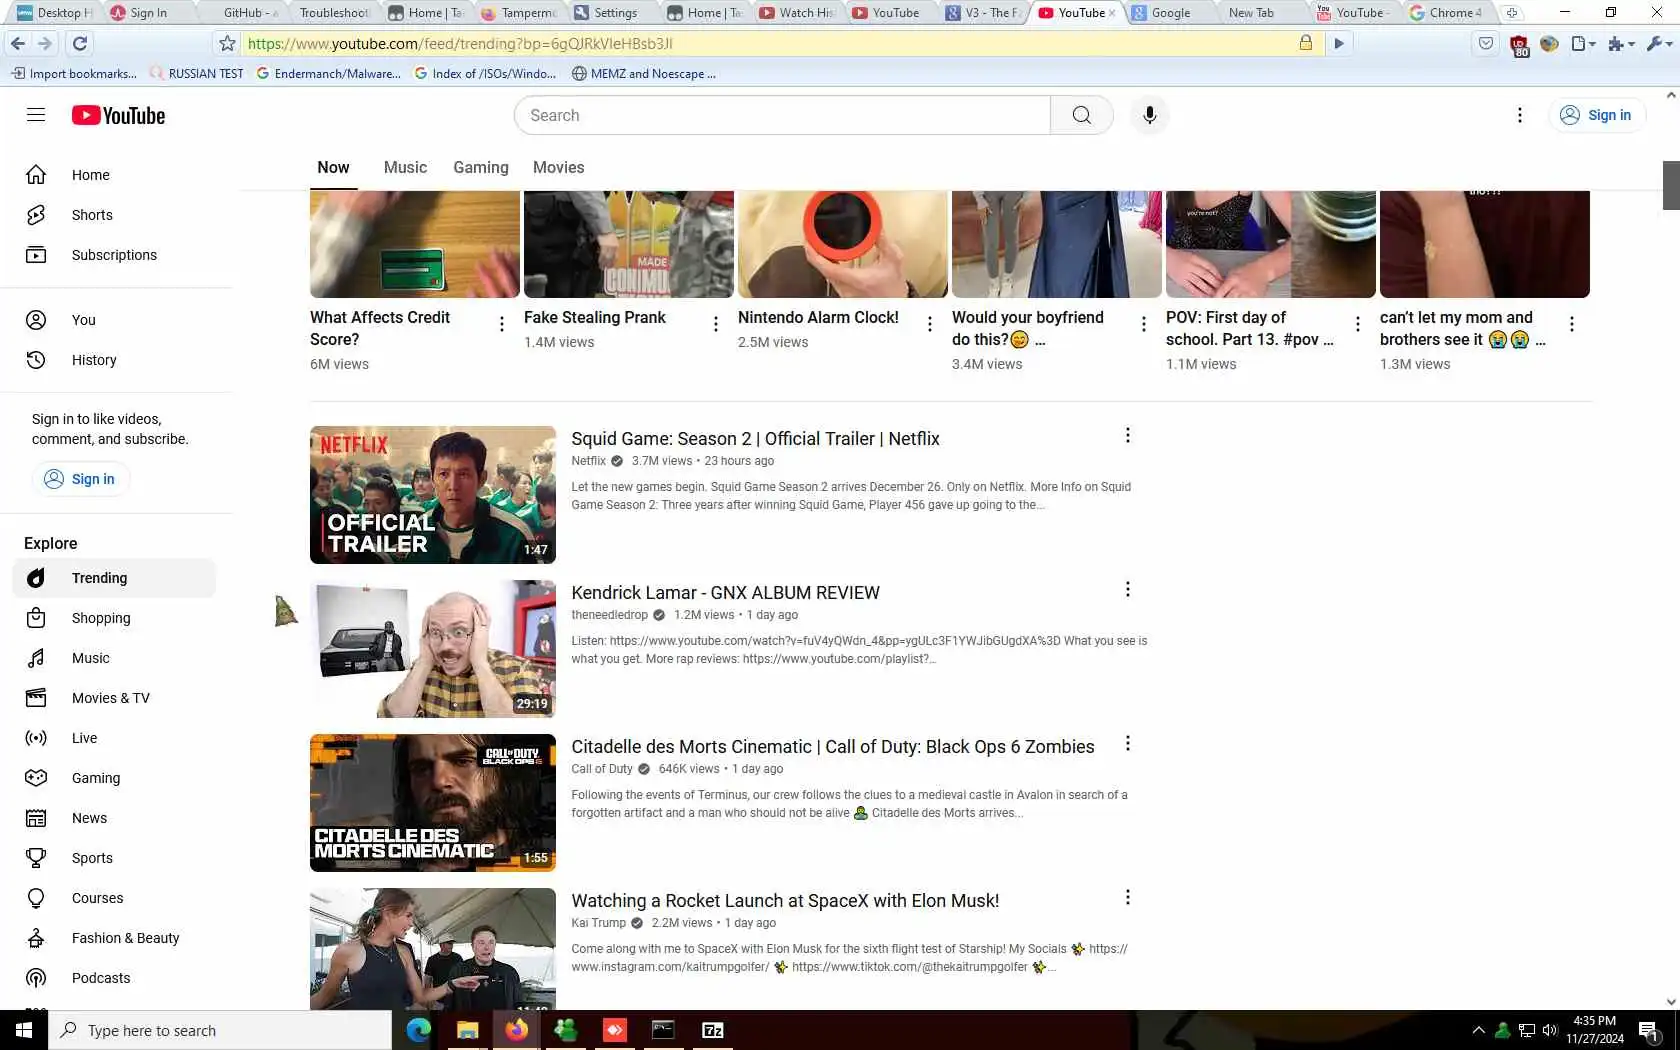The width and height of the screenshot is (1680, 1050).
Task: Open options for What Affects Credit Score short
Action: [502, 324]
